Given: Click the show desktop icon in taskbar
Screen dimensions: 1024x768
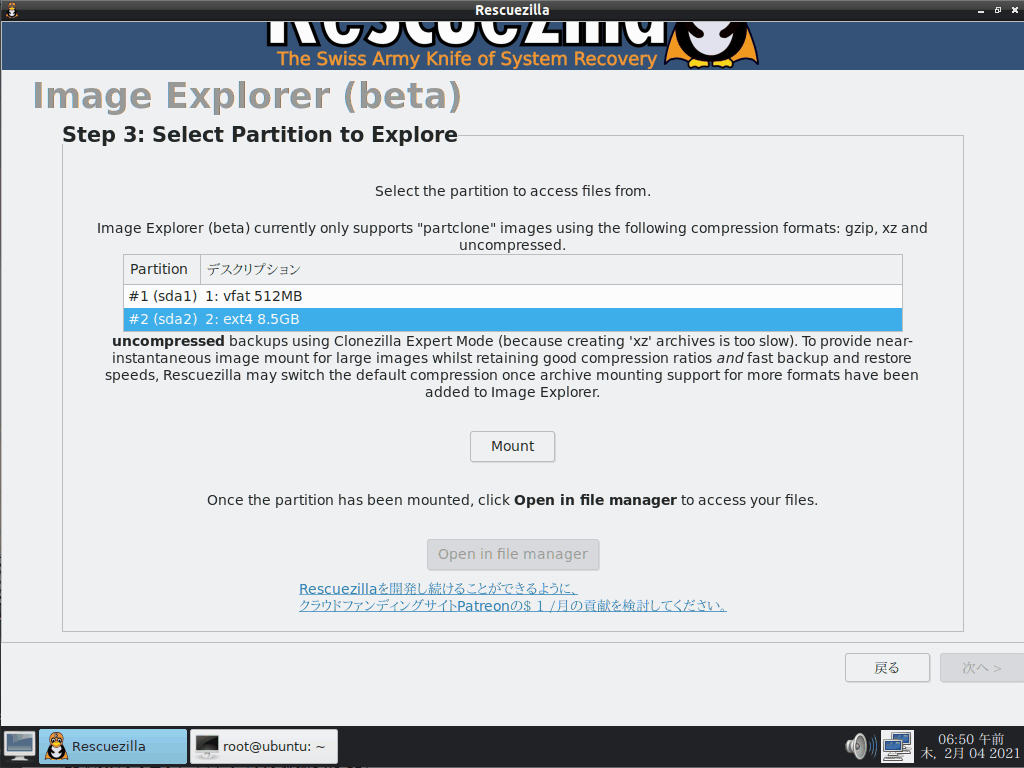Looking at the screenshot, I should click(x=20, y=746).
